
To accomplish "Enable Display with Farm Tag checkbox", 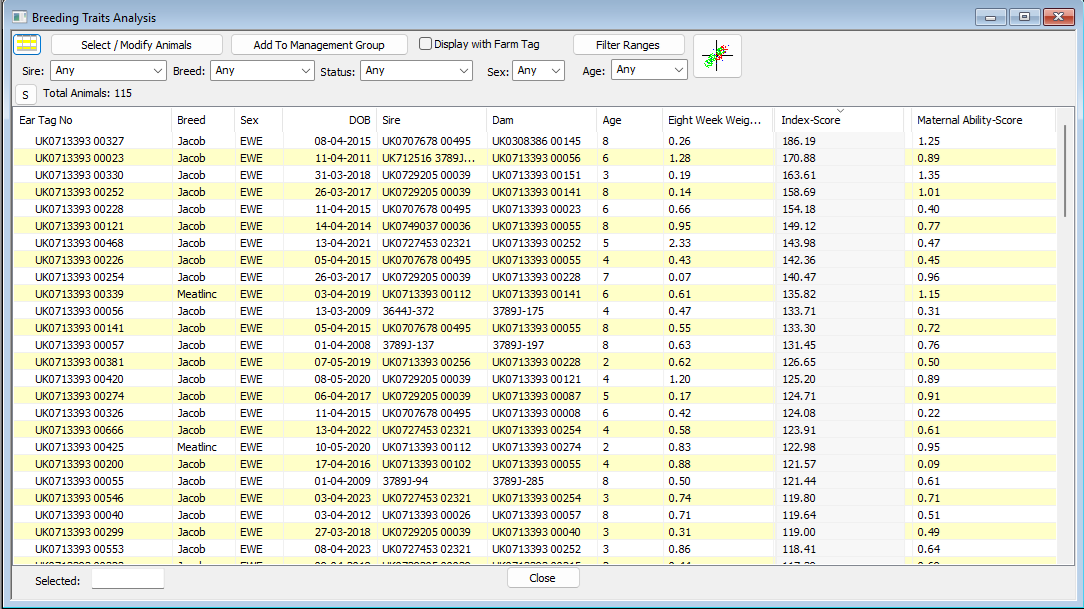I will 425,44.
